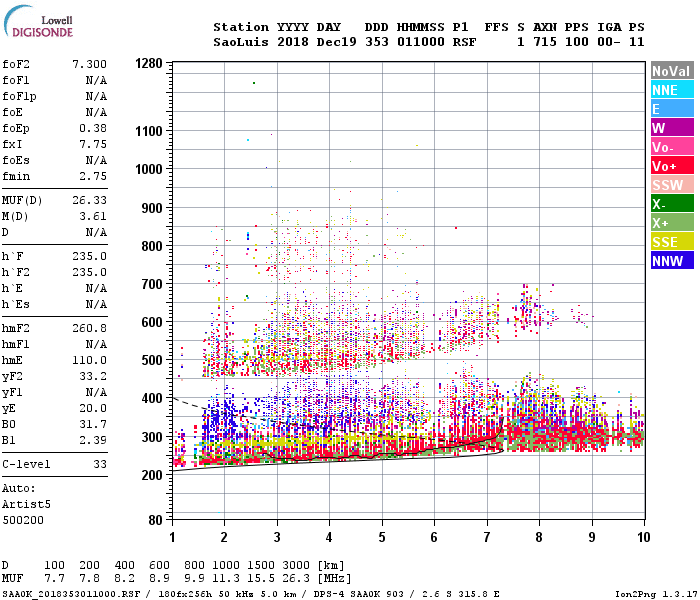Screen dimensions: 700x600
Task: Click the hmF2 value 260.8
Action: 90,328
